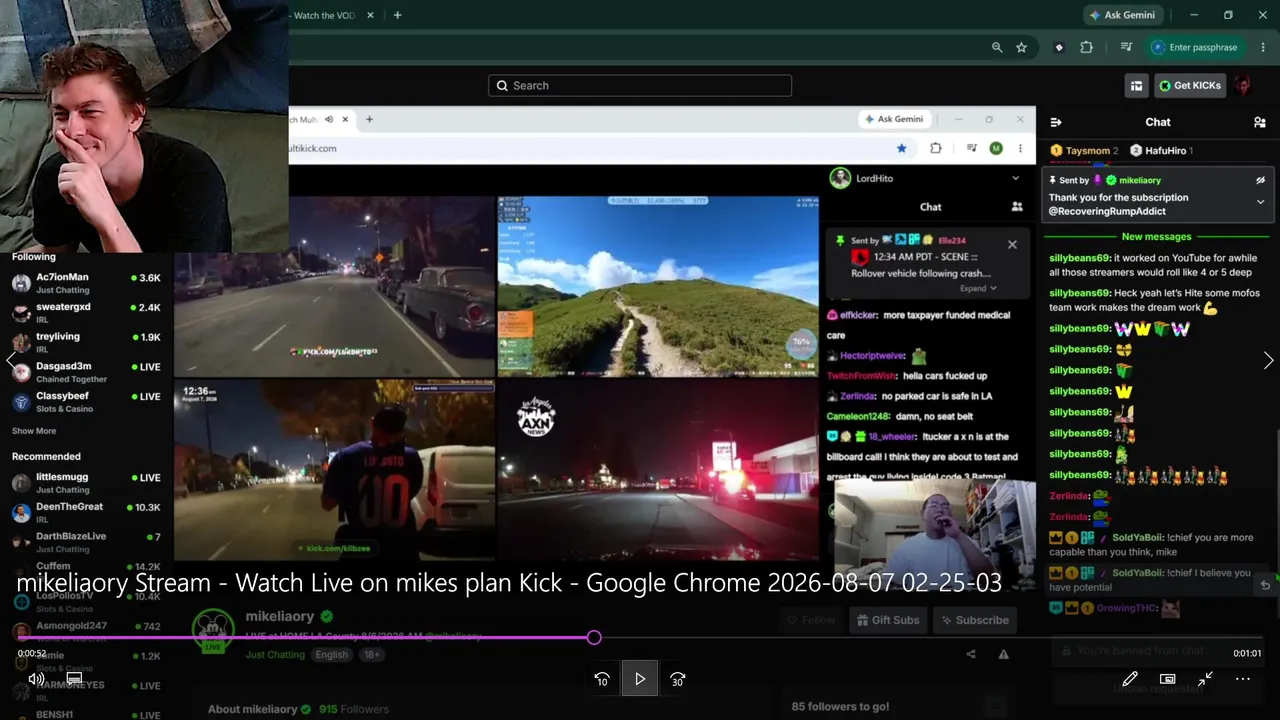Open the Extensions puzzle icon in outer Chrome
The height and width of the screenshot is (720, 1280).
point(1087,47)
